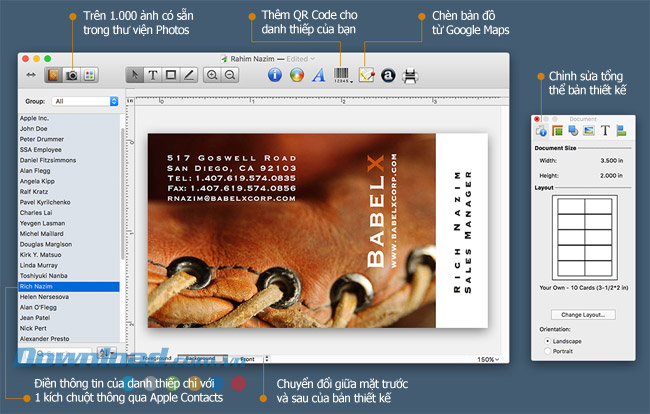
Task: Zoom out with magnifier minus
Action: tap(230, 75)
